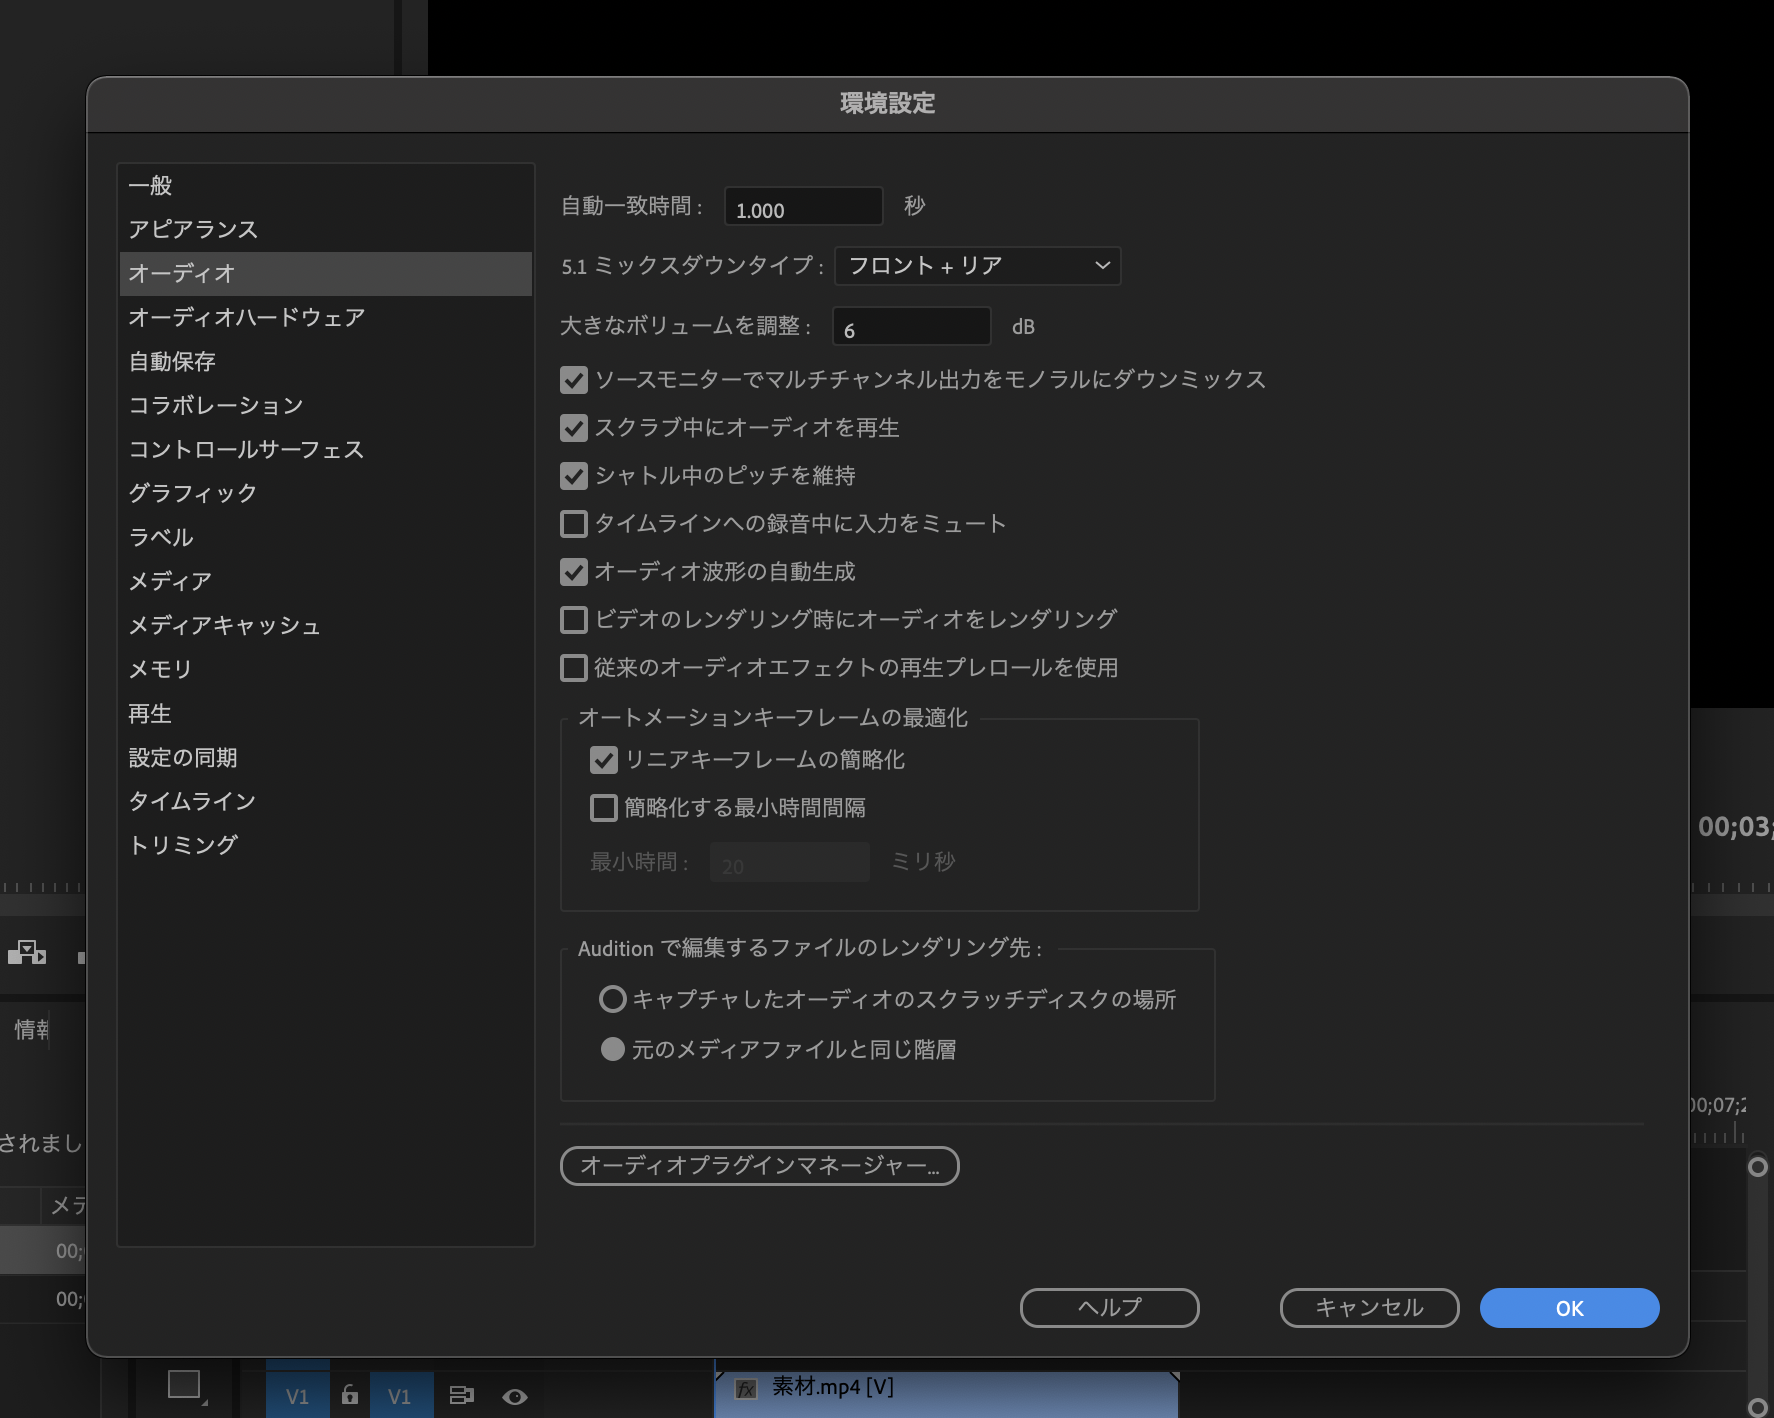Open the 5.1 ミックスダウンタイプ dropdown
The image size is (1774, 1418).
click(977, 265)
